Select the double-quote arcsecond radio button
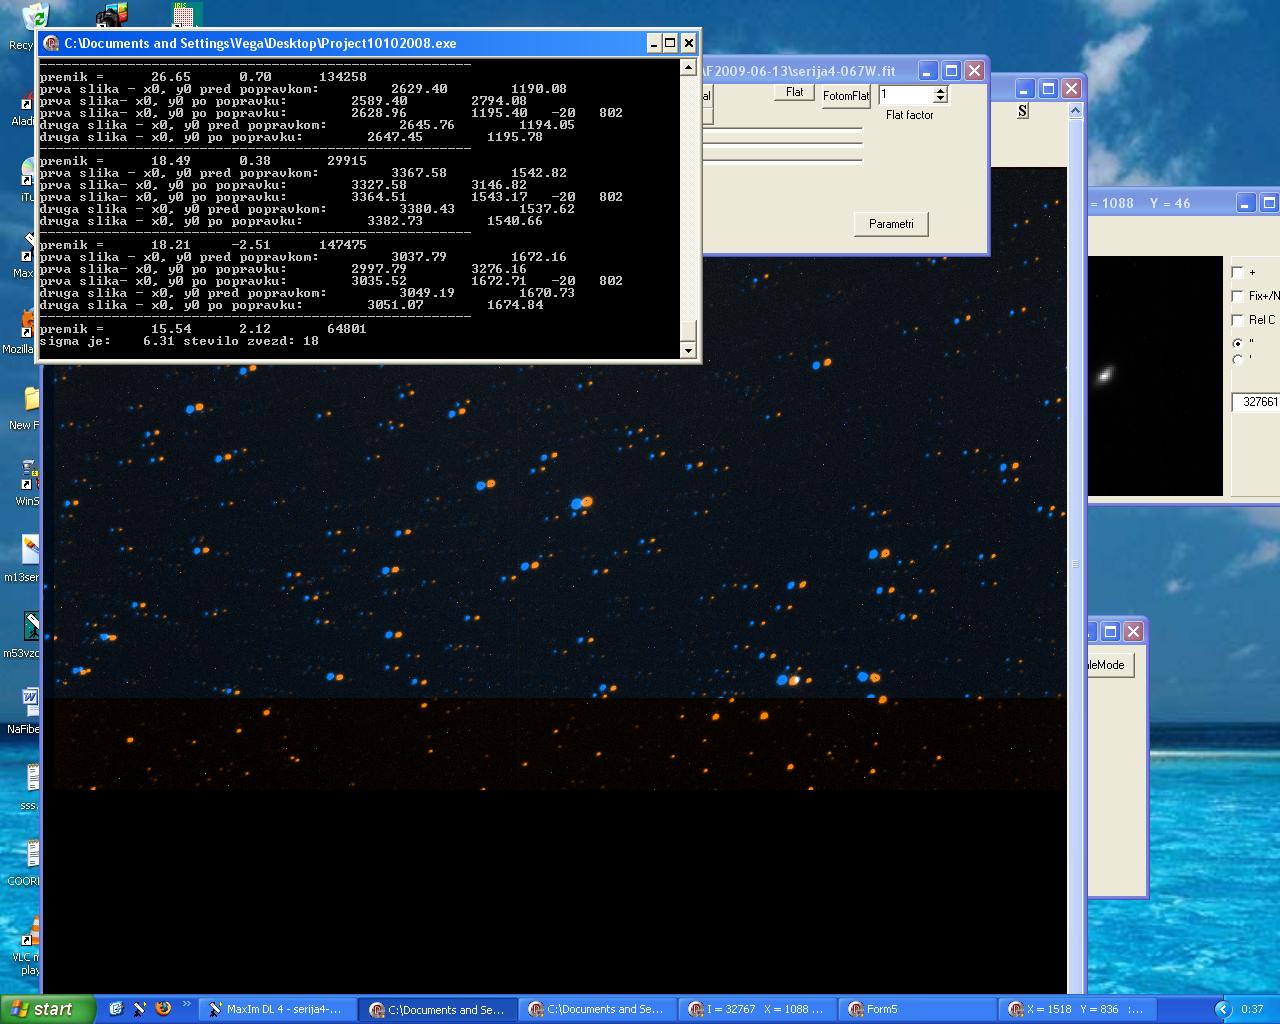 (1237, 343)
